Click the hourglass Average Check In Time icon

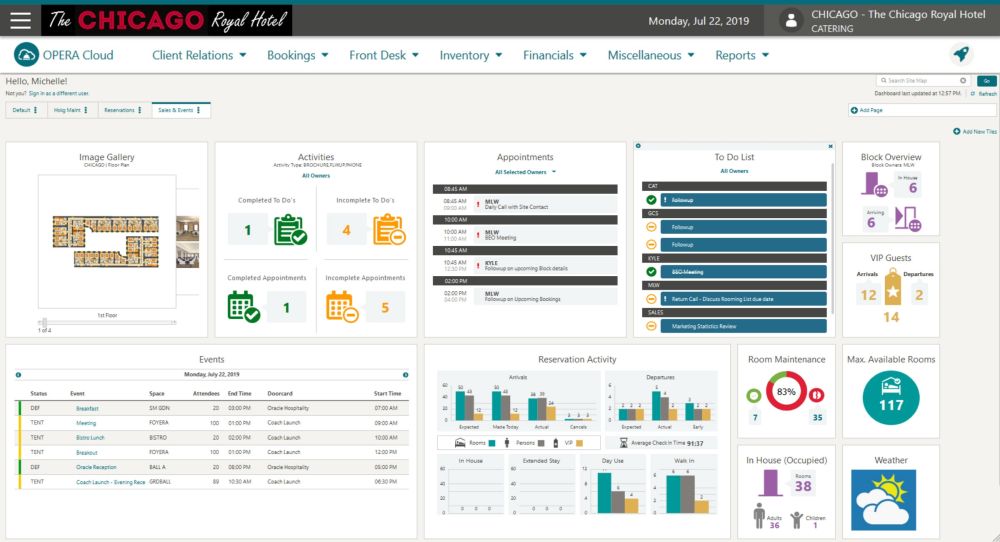click(x=624, y=443)
